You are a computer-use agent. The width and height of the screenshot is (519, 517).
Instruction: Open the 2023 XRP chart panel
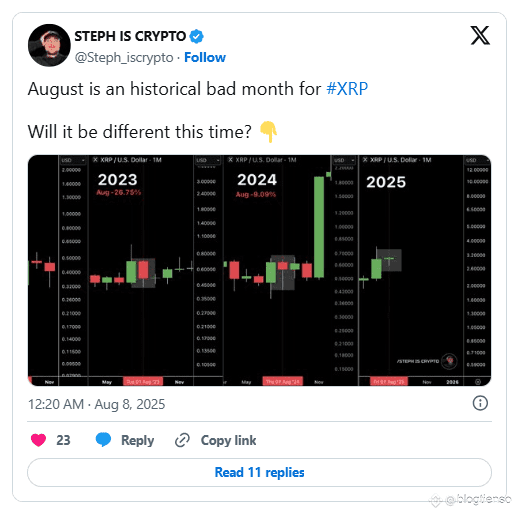tap(126, 270)
